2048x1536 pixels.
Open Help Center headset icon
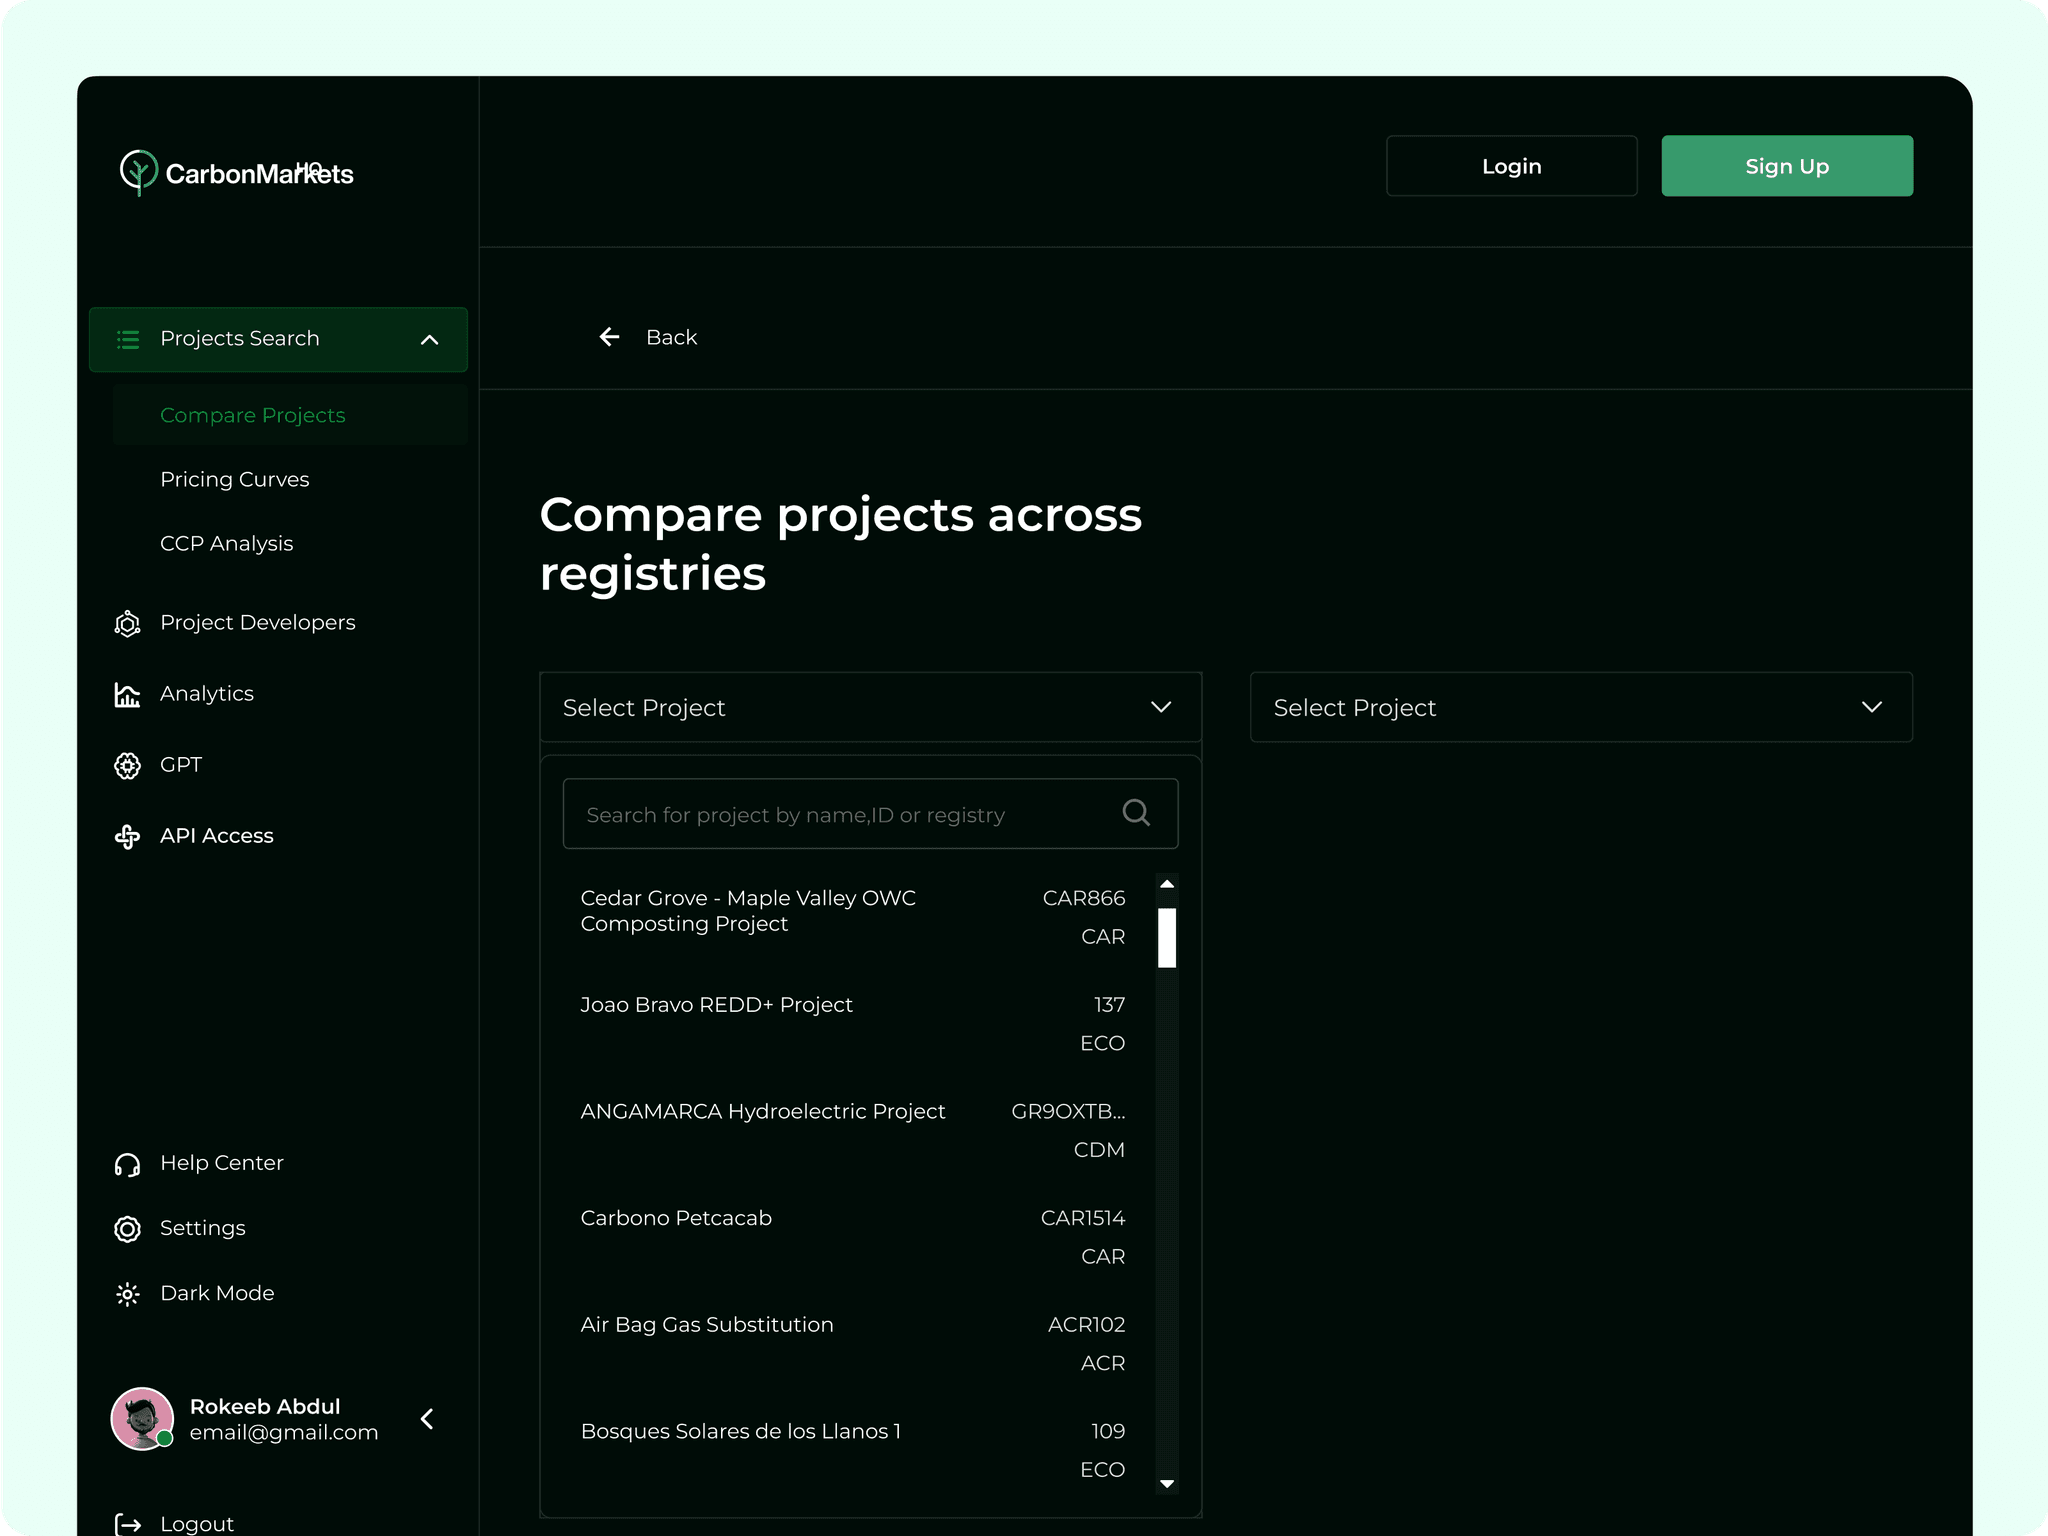coord(127,1164)
